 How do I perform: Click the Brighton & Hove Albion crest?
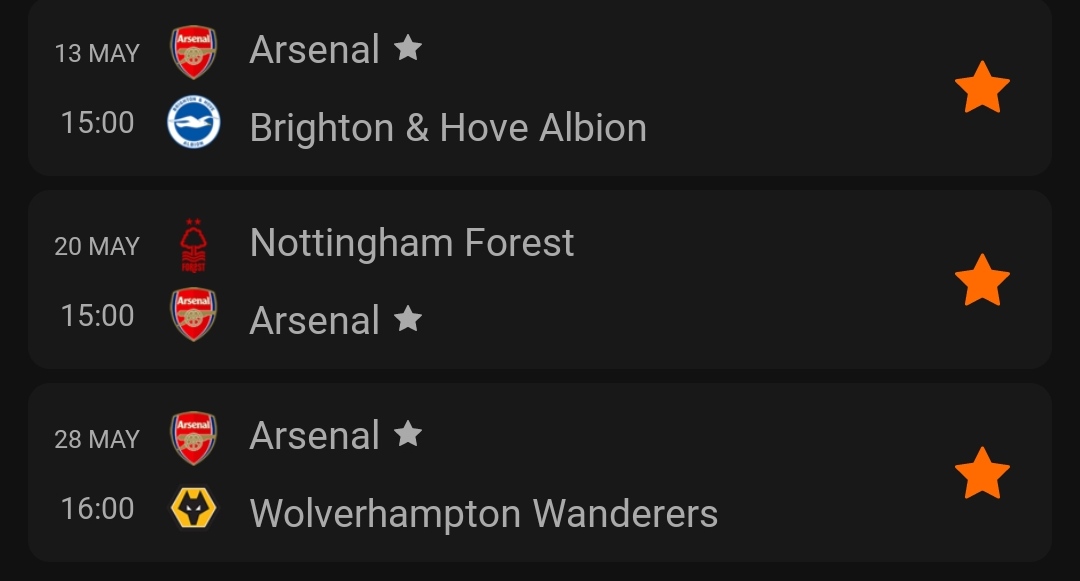tap(194, 122)
